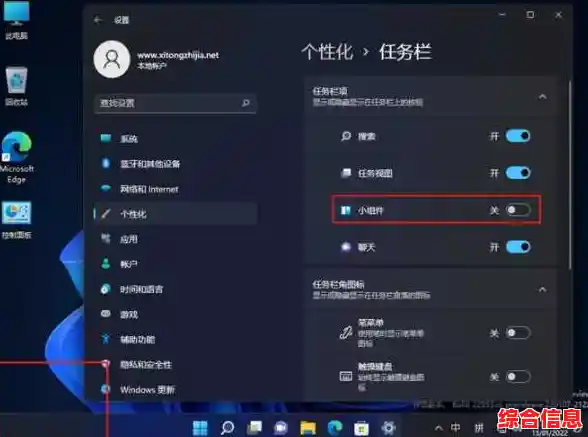Click the 系统 monitor icon in sidebar

pos(106,138)
